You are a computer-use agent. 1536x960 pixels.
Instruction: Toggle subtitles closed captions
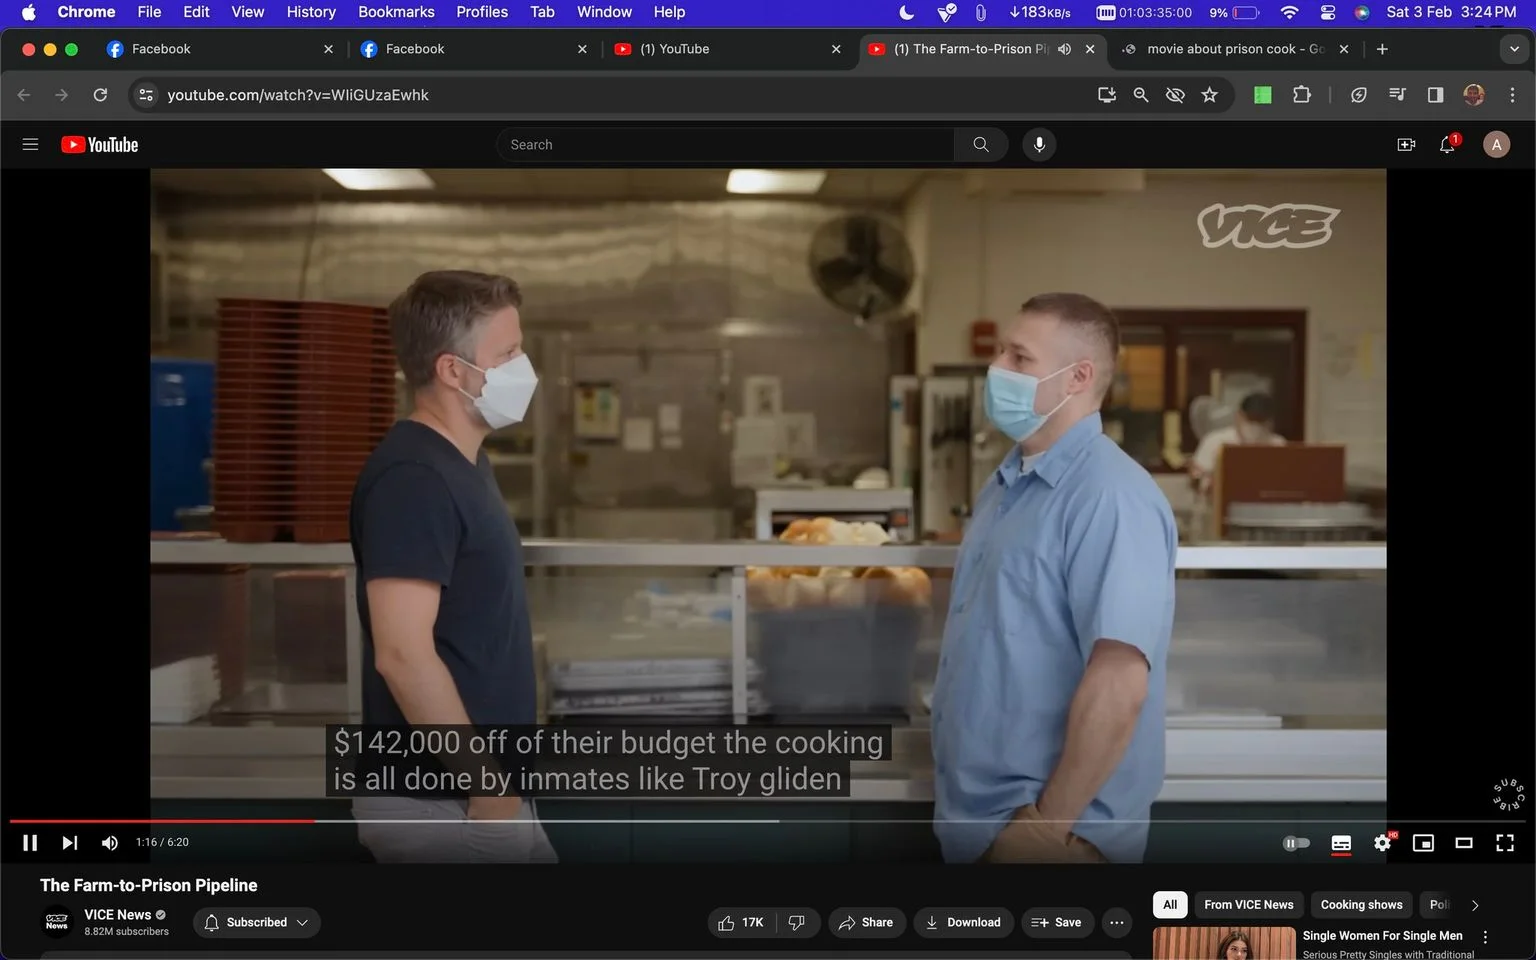point(1342,843)
